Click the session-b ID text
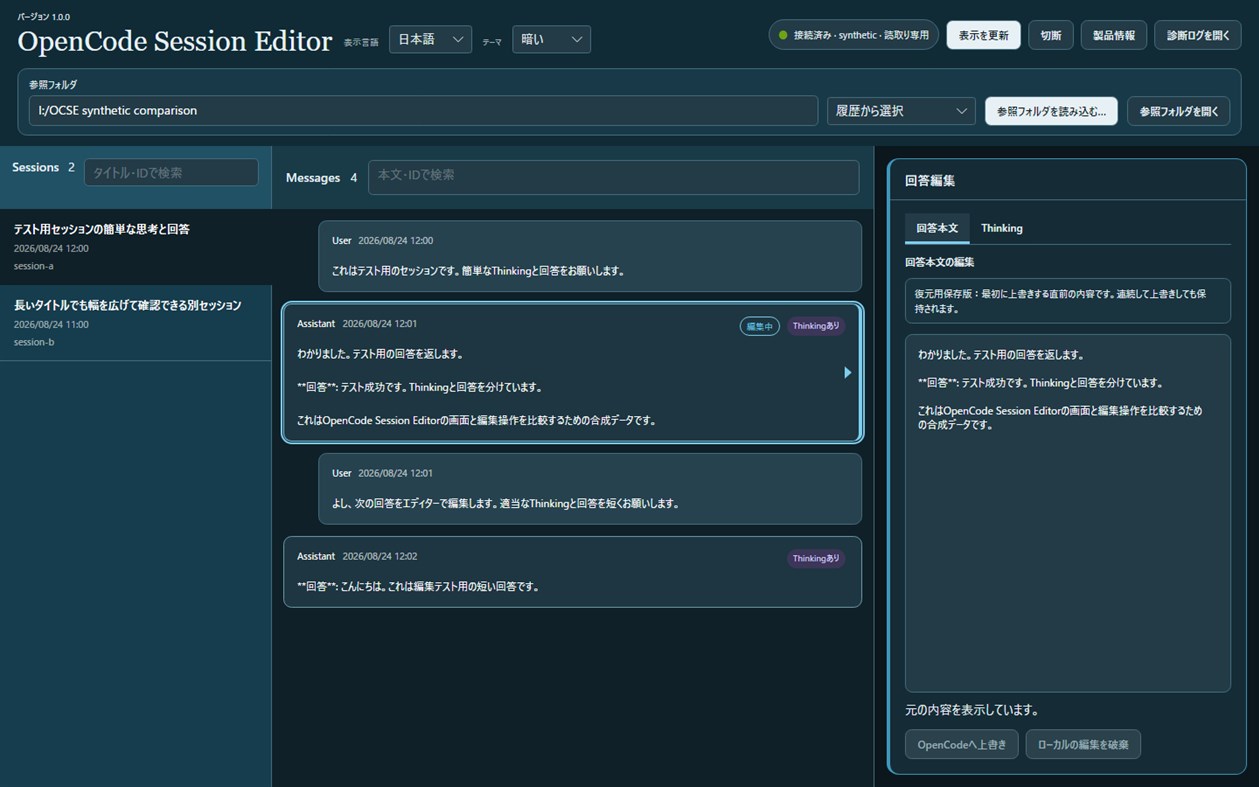 pos(34,342)
